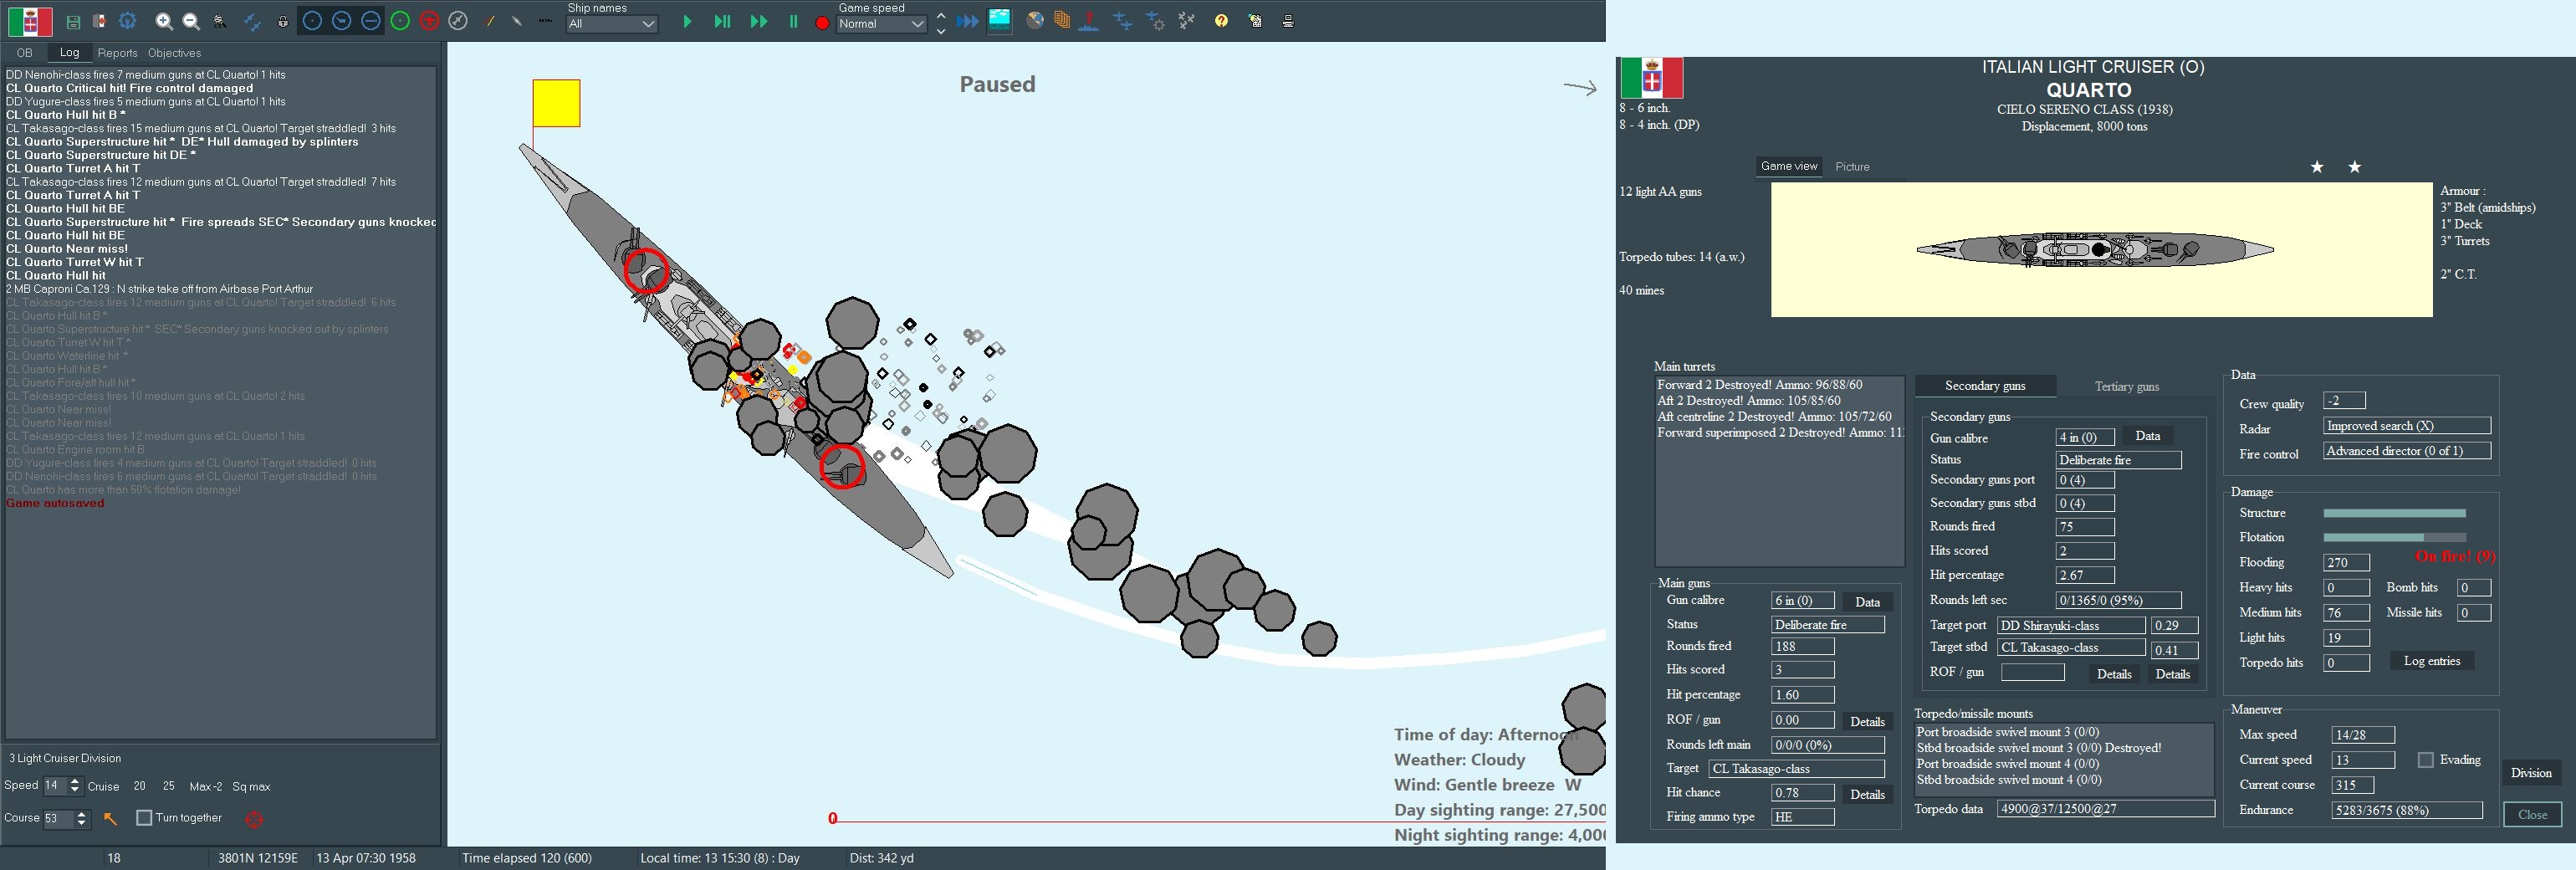Click the orange documents icon
2576x870 pixels.
click(x=1061, y=20)
